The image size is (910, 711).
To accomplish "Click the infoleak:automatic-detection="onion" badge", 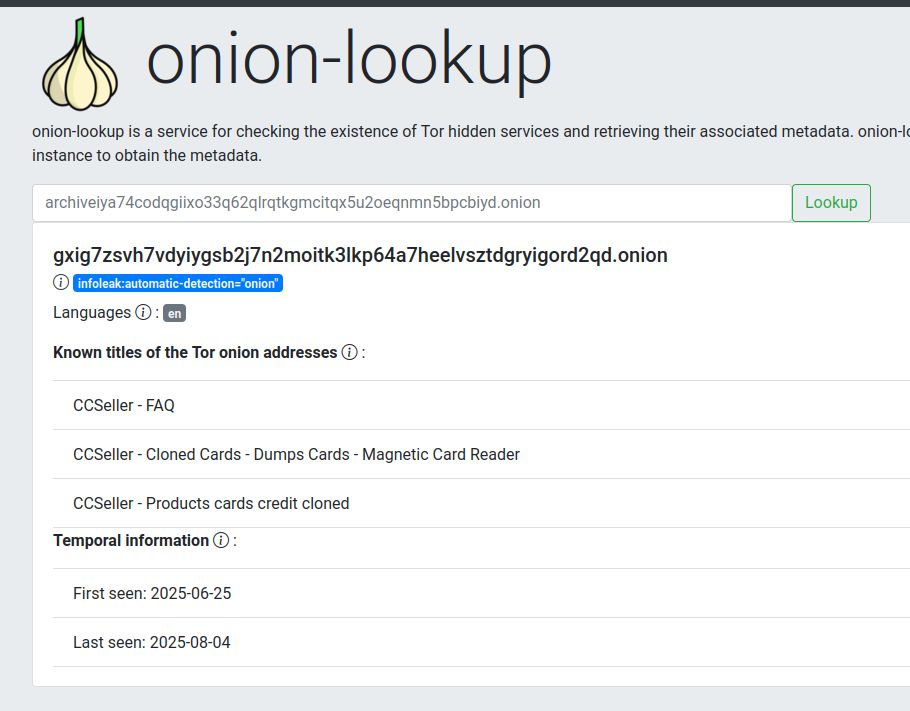I will point(178,283).
